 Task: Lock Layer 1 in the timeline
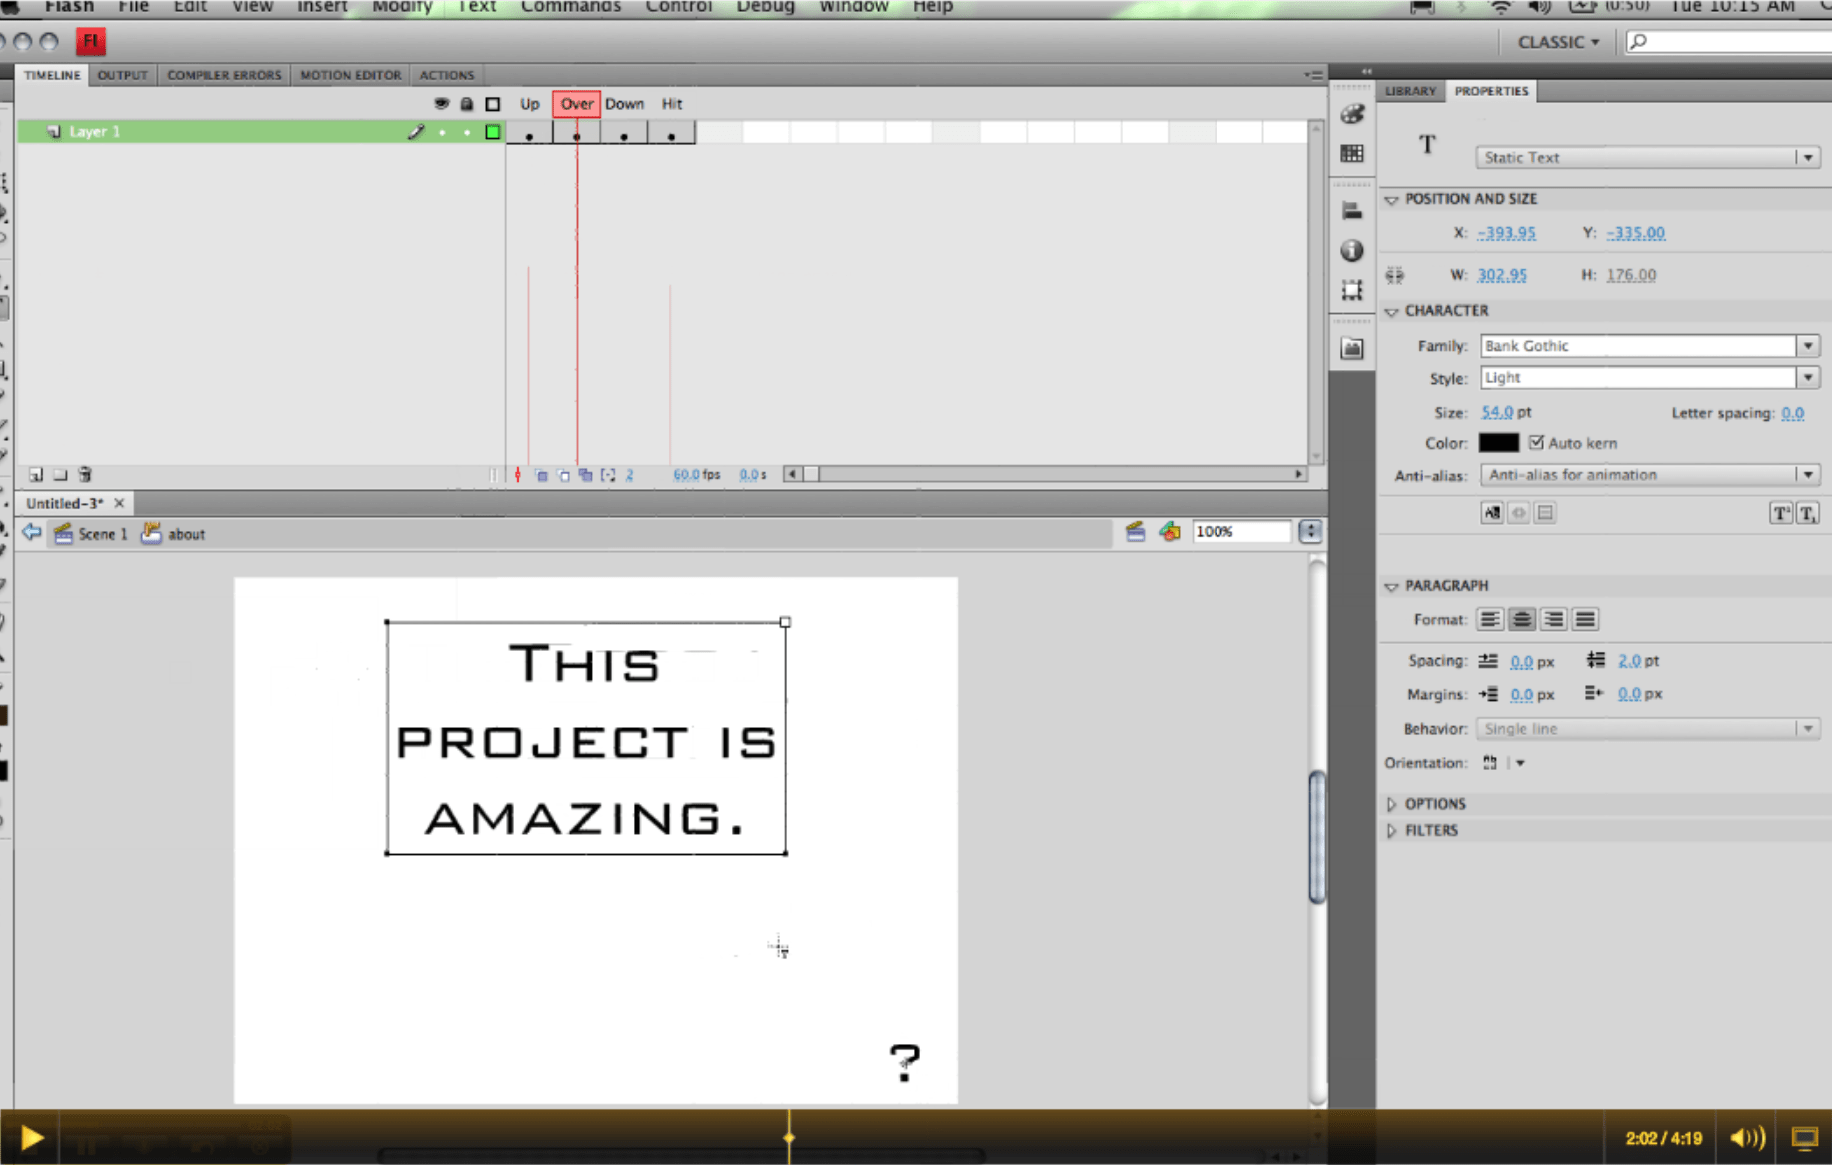point(467,131)
